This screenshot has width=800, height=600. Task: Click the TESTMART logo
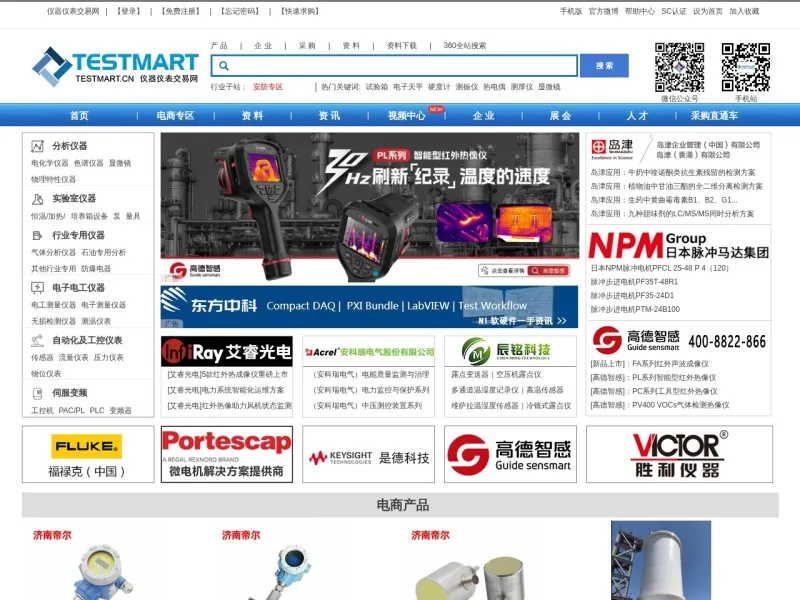[115, 66]
